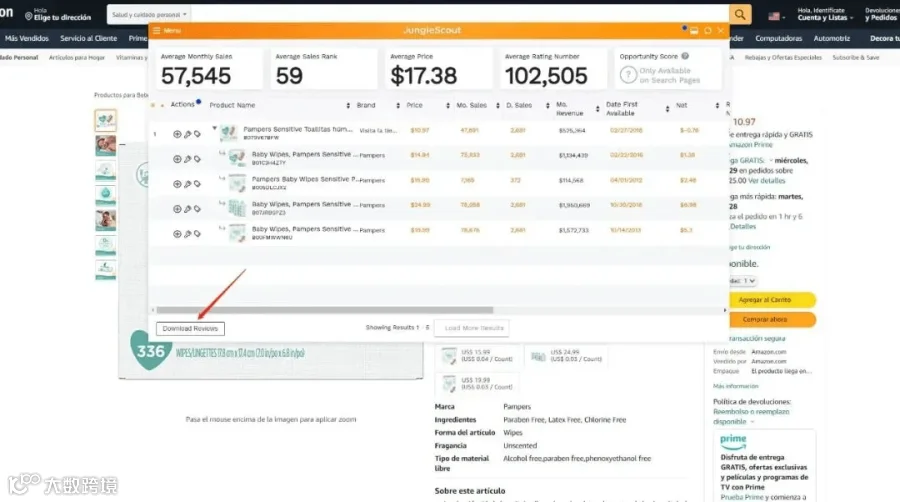Click the pin icon in first product row
The width and height of the screenshot is (900, 502).
[187, 134]
